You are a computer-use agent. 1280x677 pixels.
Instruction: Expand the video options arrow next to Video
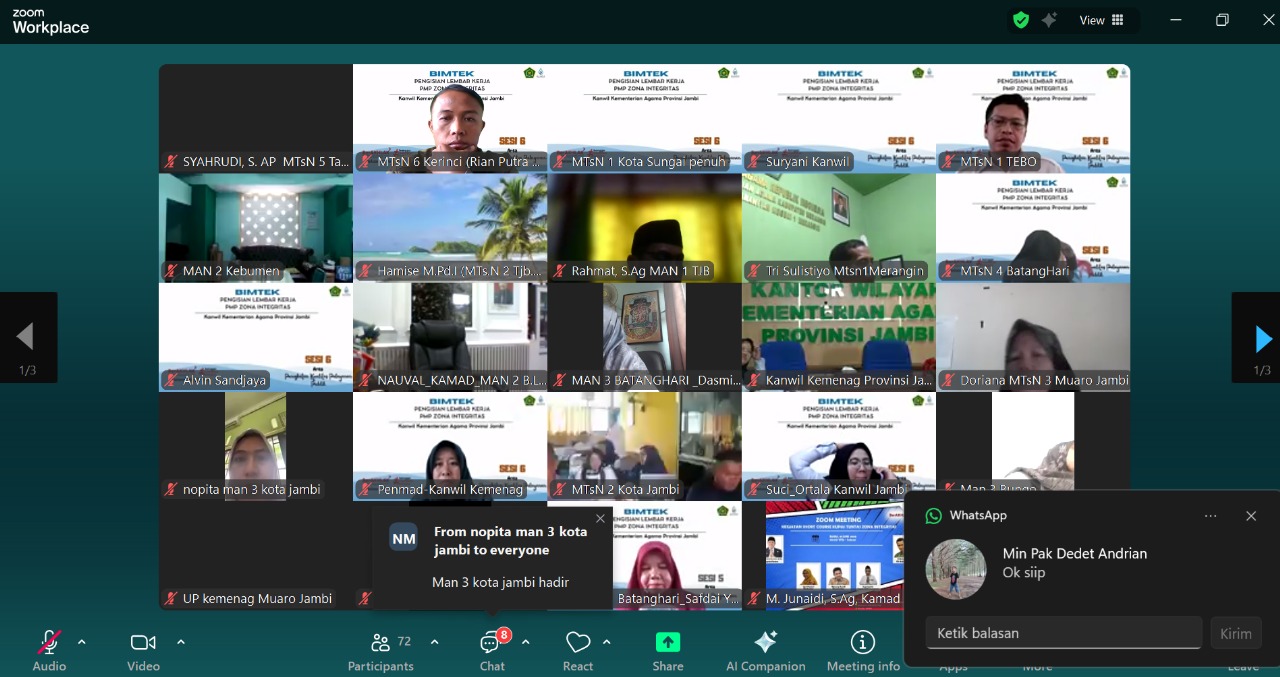(x=181, y=642)
